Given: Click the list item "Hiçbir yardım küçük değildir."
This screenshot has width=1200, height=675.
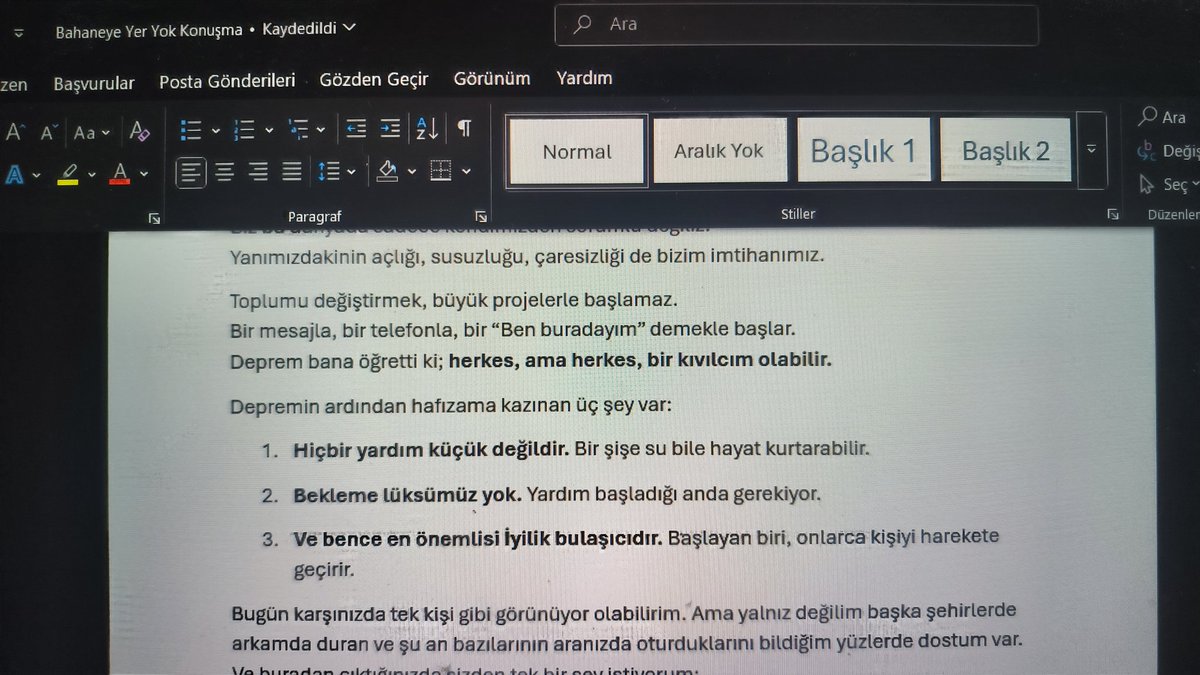Looking at the screenshot, I should [x=431, y=449].
